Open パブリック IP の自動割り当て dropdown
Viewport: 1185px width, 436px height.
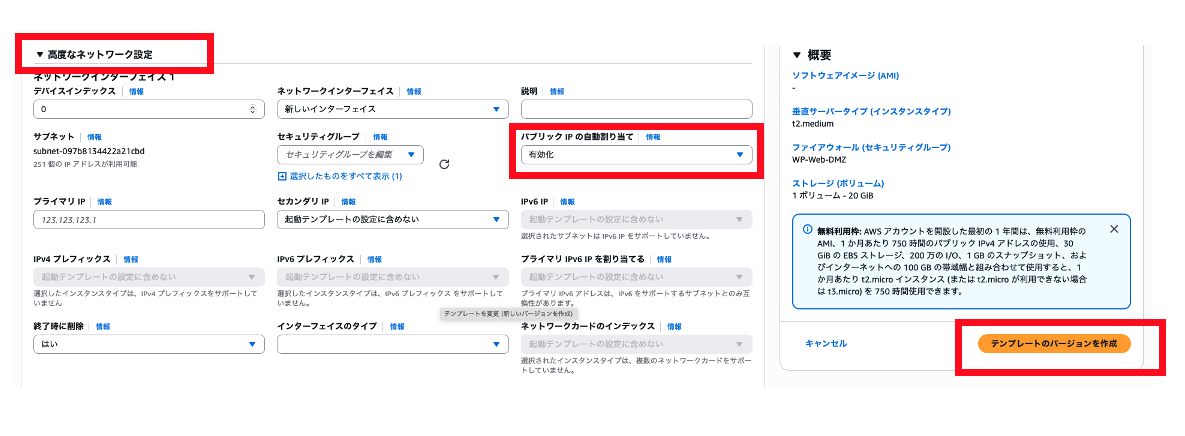[636, 155]
